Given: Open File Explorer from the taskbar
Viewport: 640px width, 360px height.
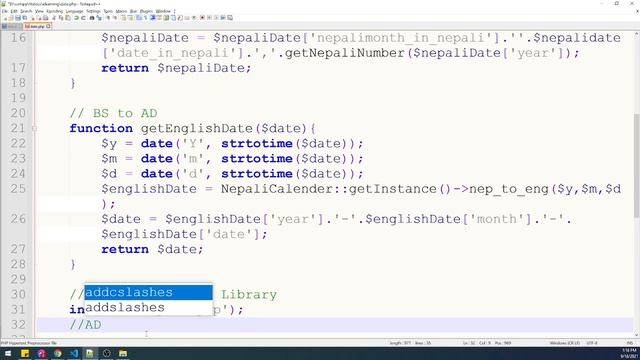Looking at the screenshot, I should pos(123,353).
